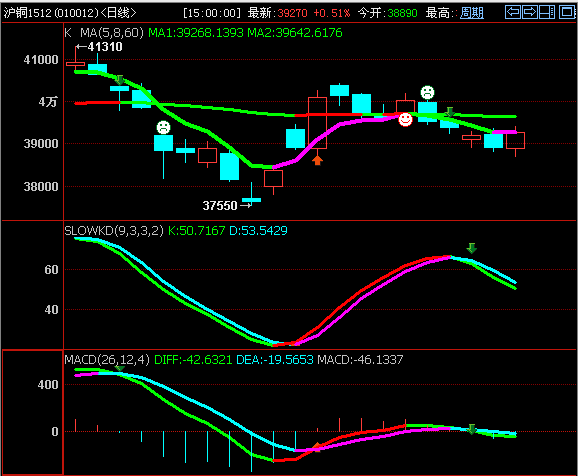The image size is (578, 476).
Task: Click the MACD panel left axis box
Action: pos(33,412)
